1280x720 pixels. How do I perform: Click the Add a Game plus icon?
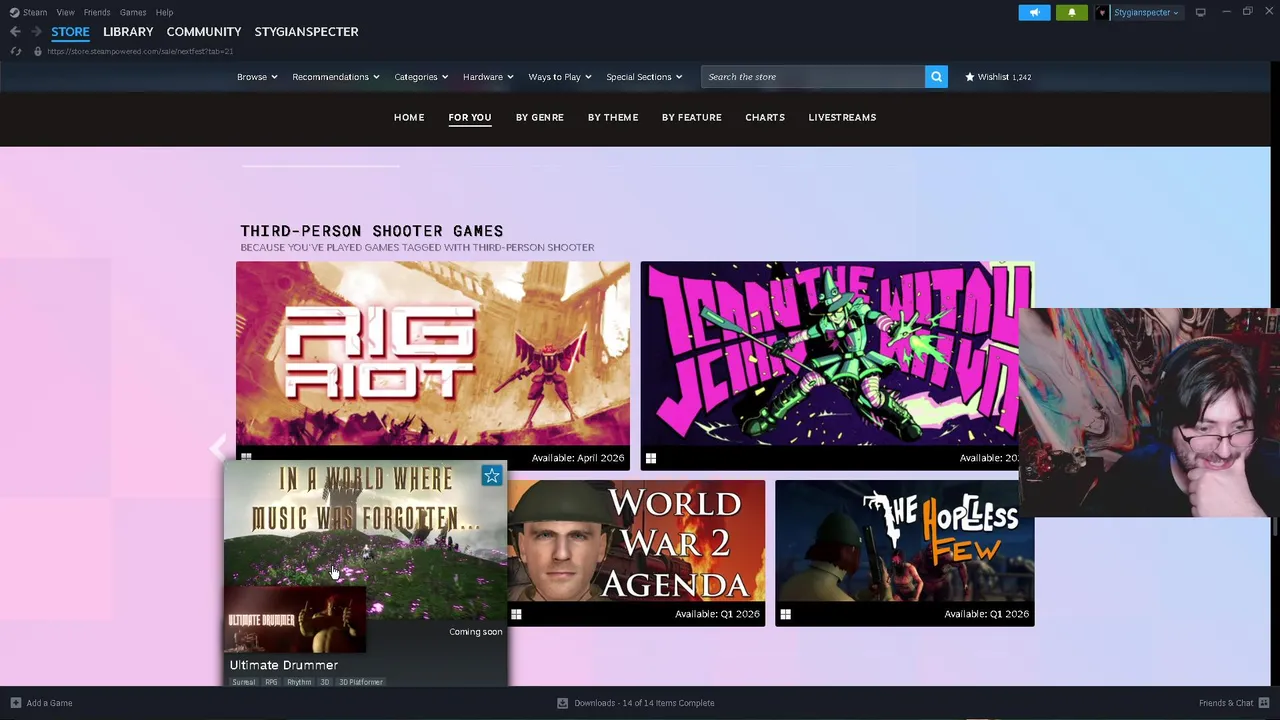click(15, 703)
